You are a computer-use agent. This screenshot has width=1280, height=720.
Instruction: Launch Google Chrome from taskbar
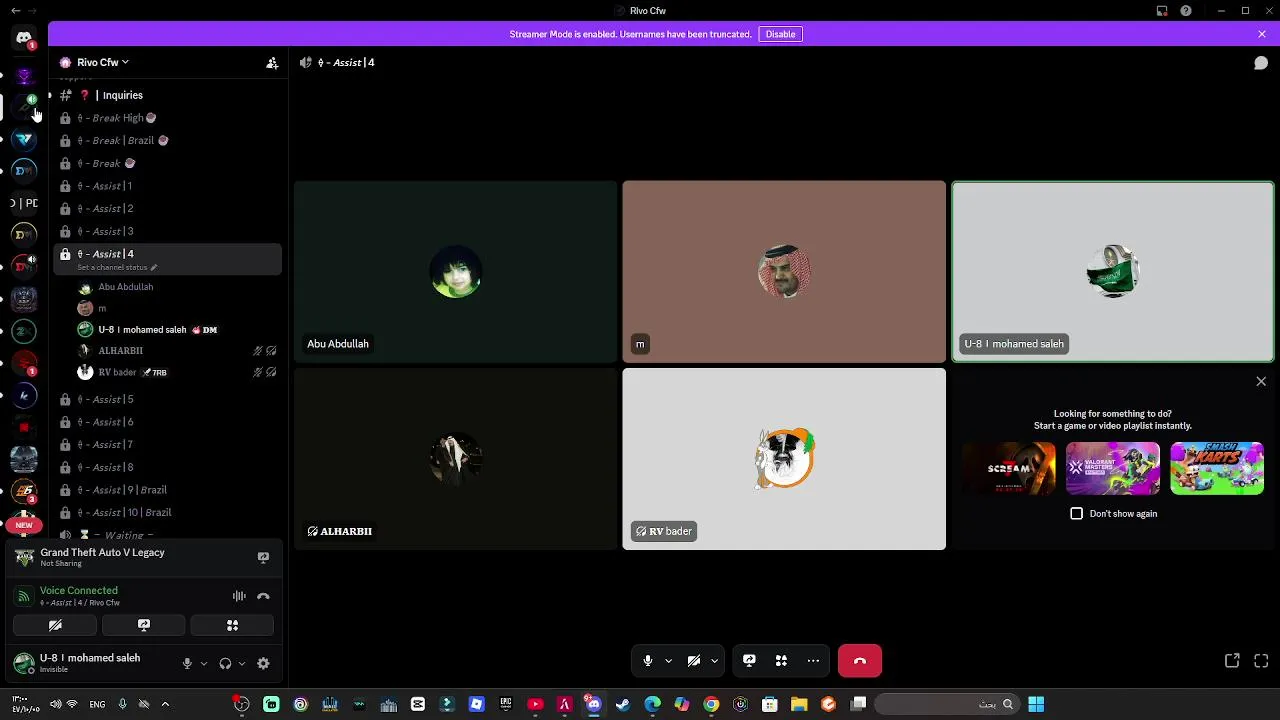[711, 704]
